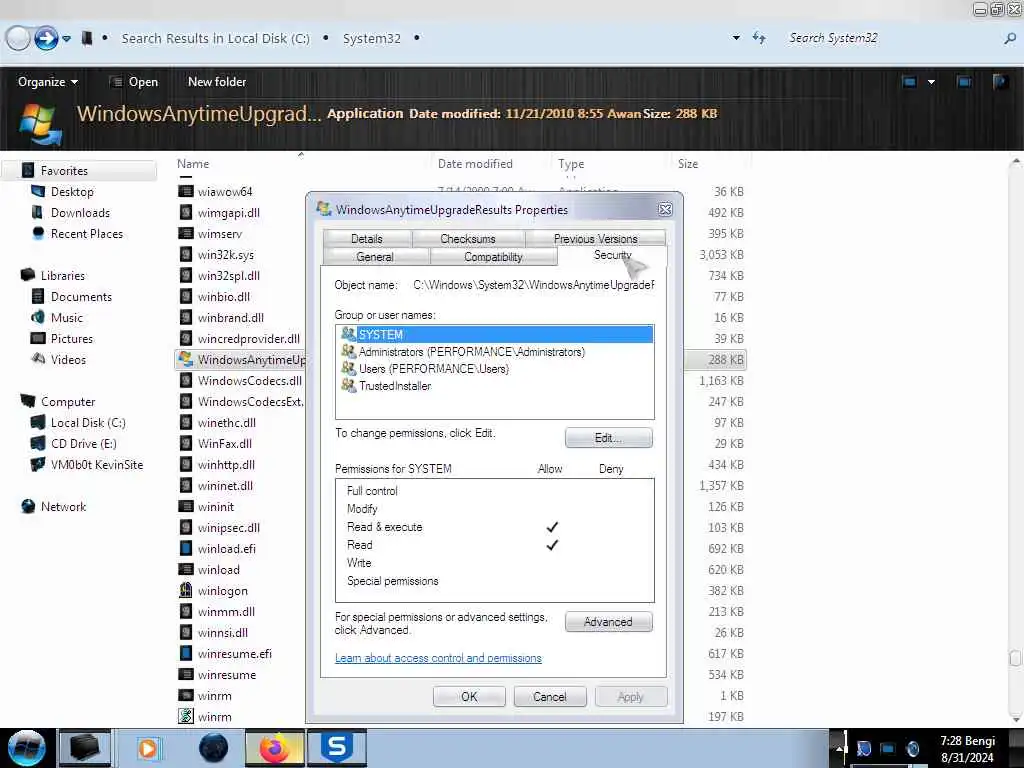1024x768 pixels.
Task: Open the view options dropdown arrow
Action: pyautogui.click(x=931, y=82)
